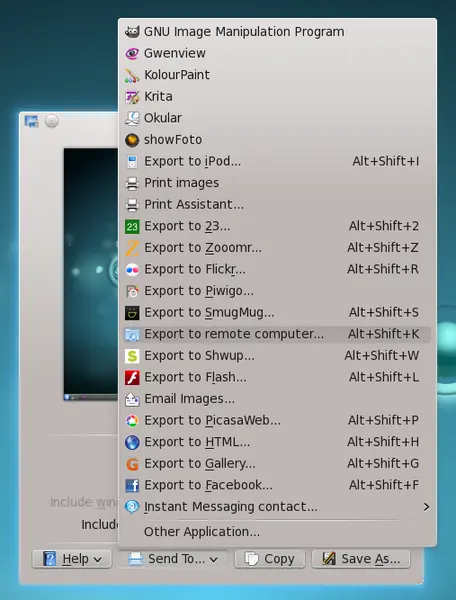The height and width of the screenshot is (600, 456).
Task: Click the Flickr dots icon
Action: point(132,269)
